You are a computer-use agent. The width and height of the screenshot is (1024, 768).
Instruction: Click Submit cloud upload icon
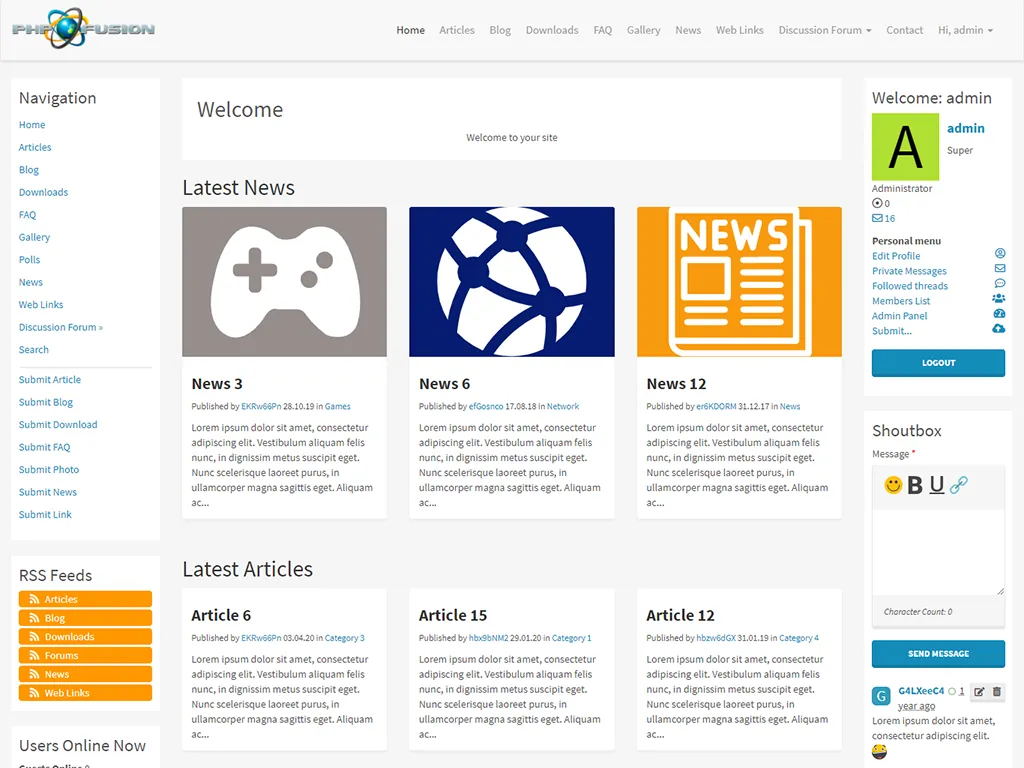(x=999, y=328)
